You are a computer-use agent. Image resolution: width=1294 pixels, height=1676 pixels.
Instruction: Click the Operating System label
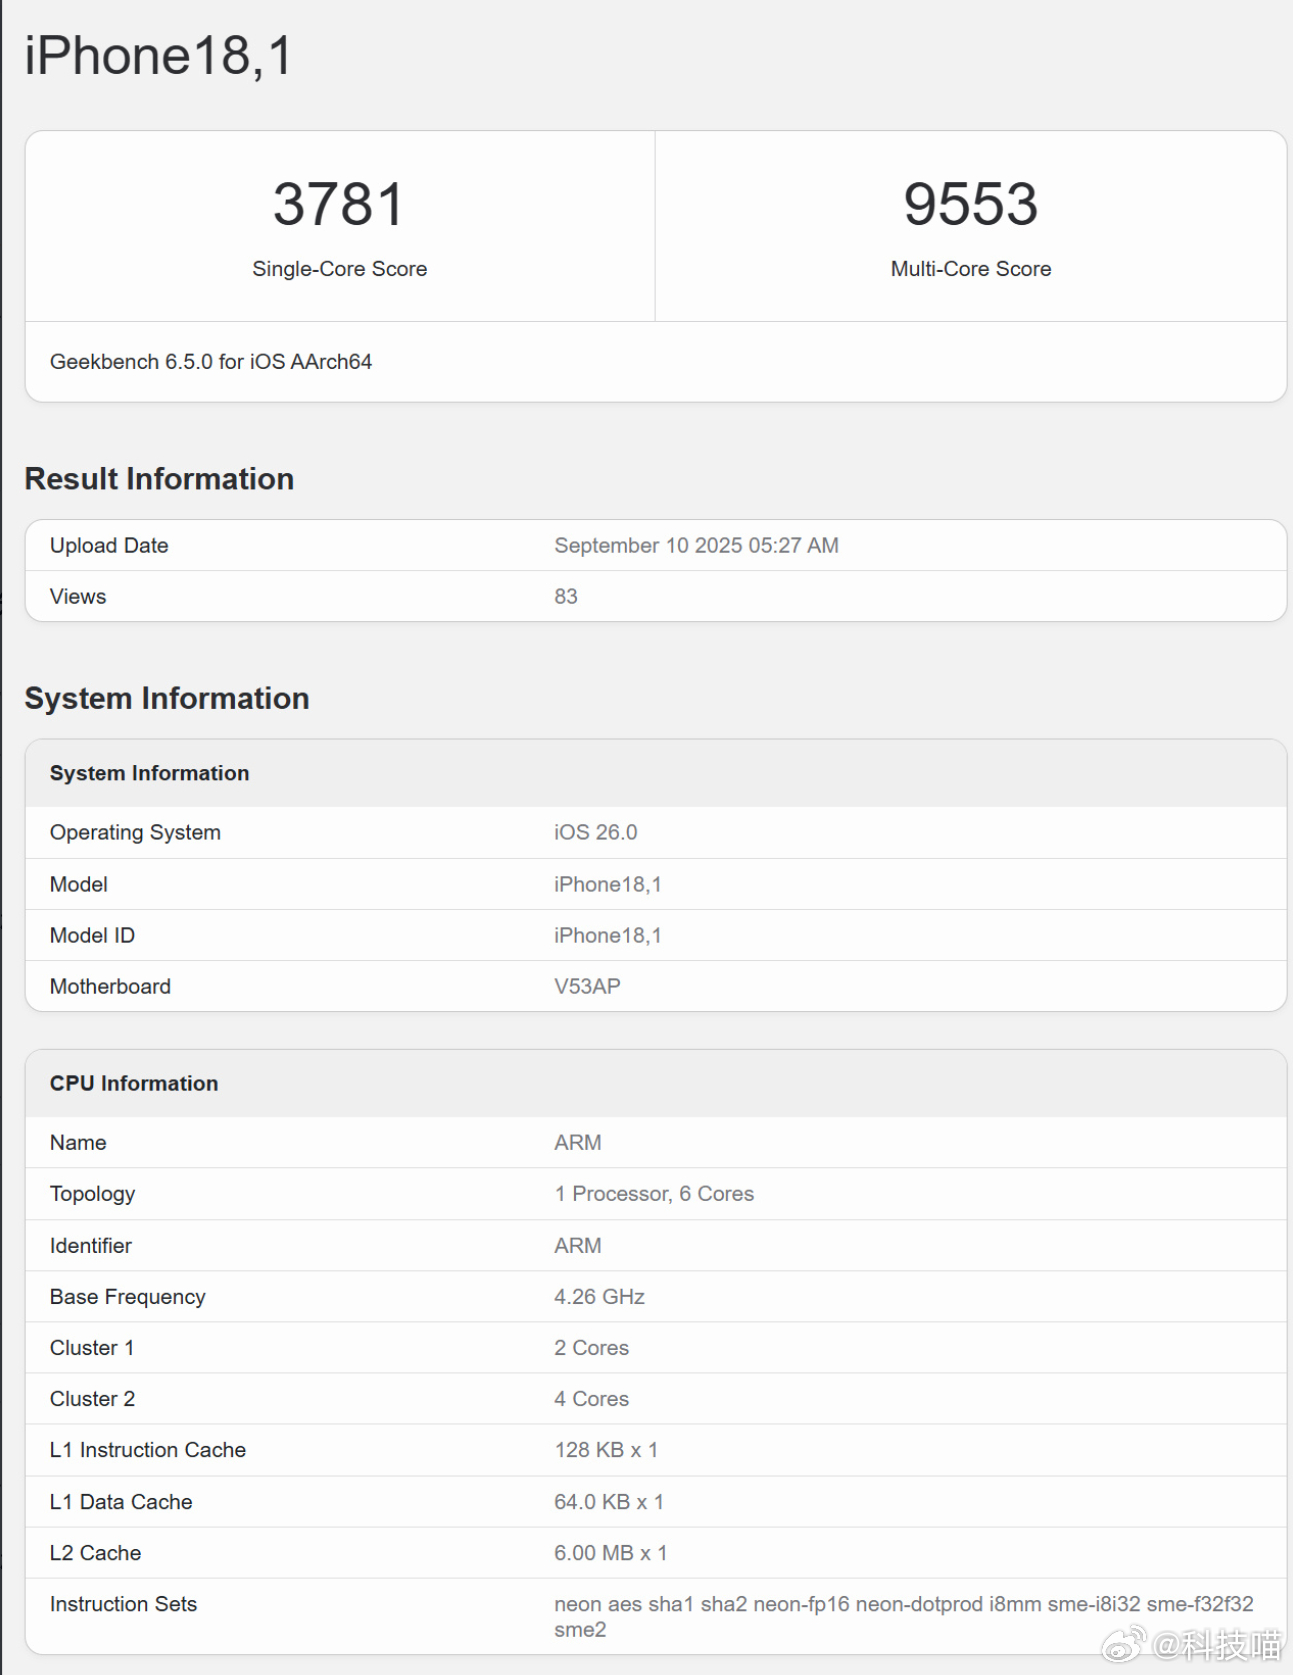point(135,833)
